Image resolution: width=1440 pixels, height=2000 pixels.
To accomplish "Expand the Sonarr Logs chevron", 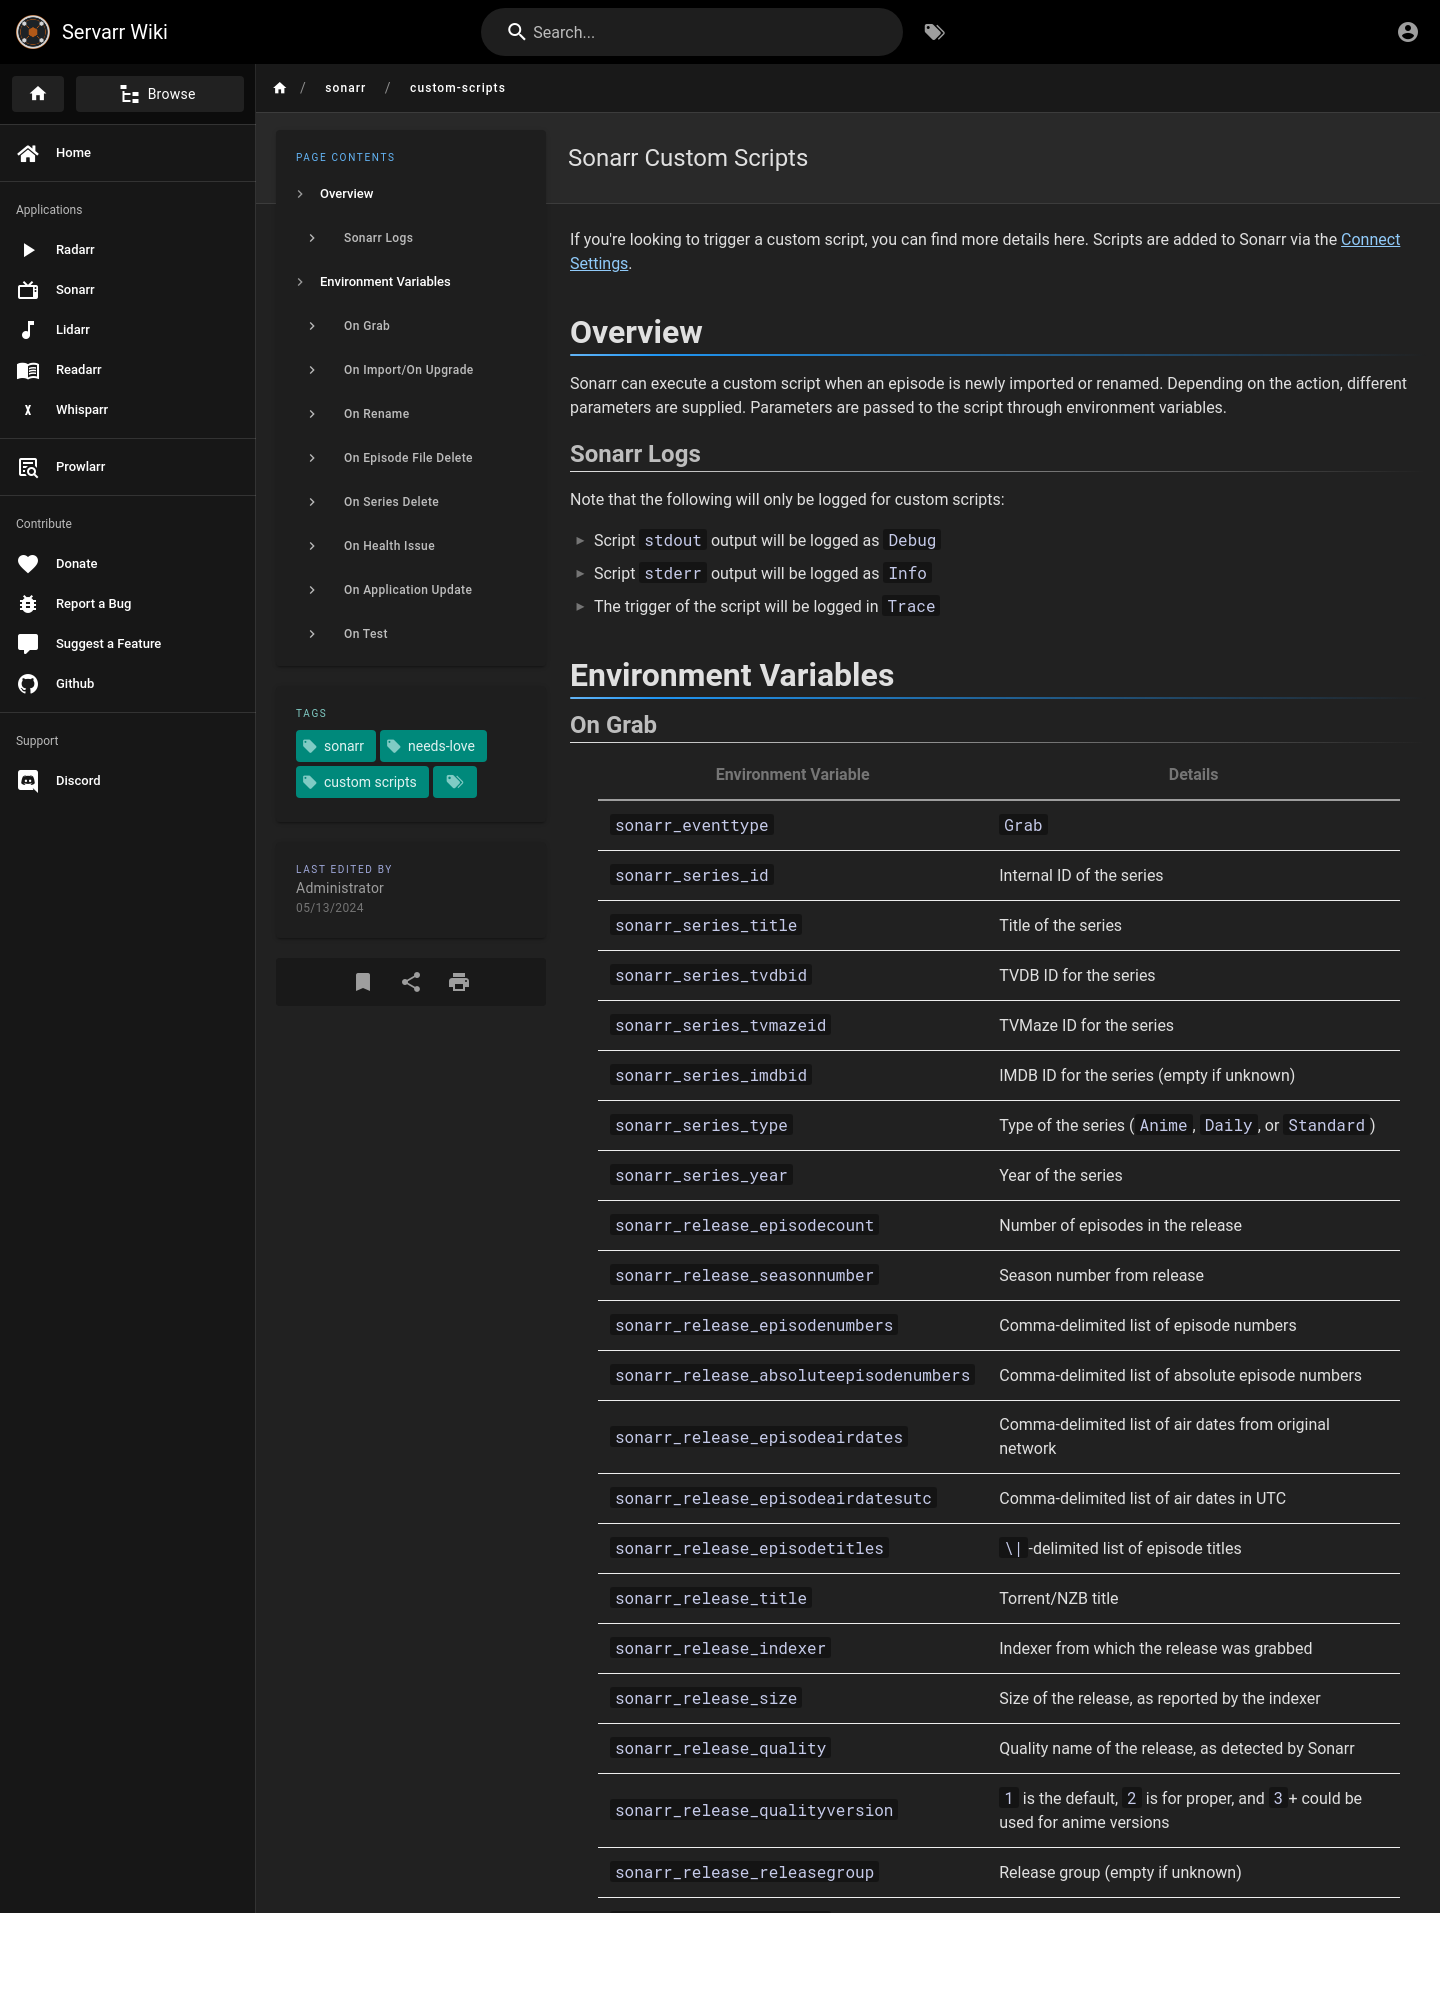I will [x=312, y=238].
